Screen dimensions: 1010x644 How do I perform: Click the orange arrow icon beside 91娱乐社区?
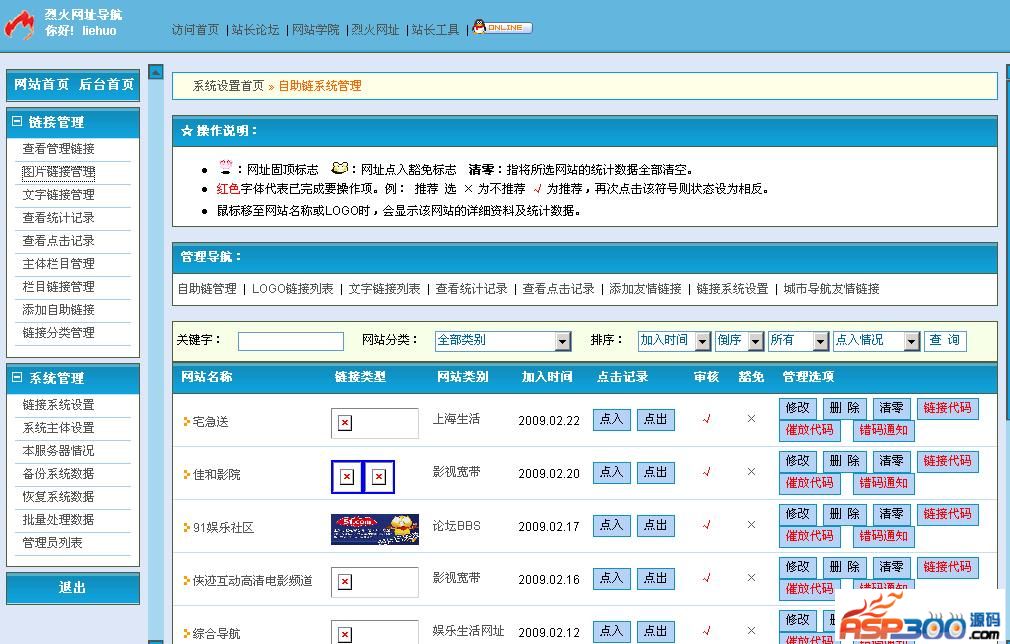click(x=186, y=527)
